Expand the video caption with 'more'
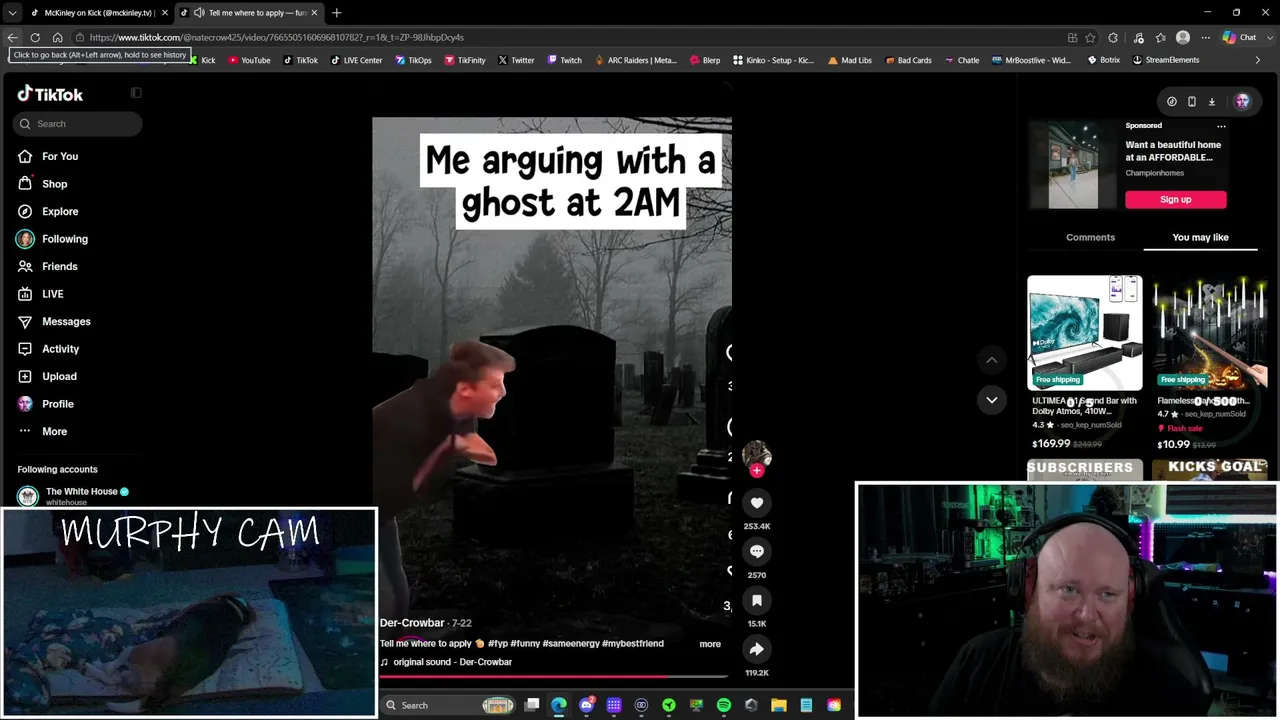 [x=710, y=644]
